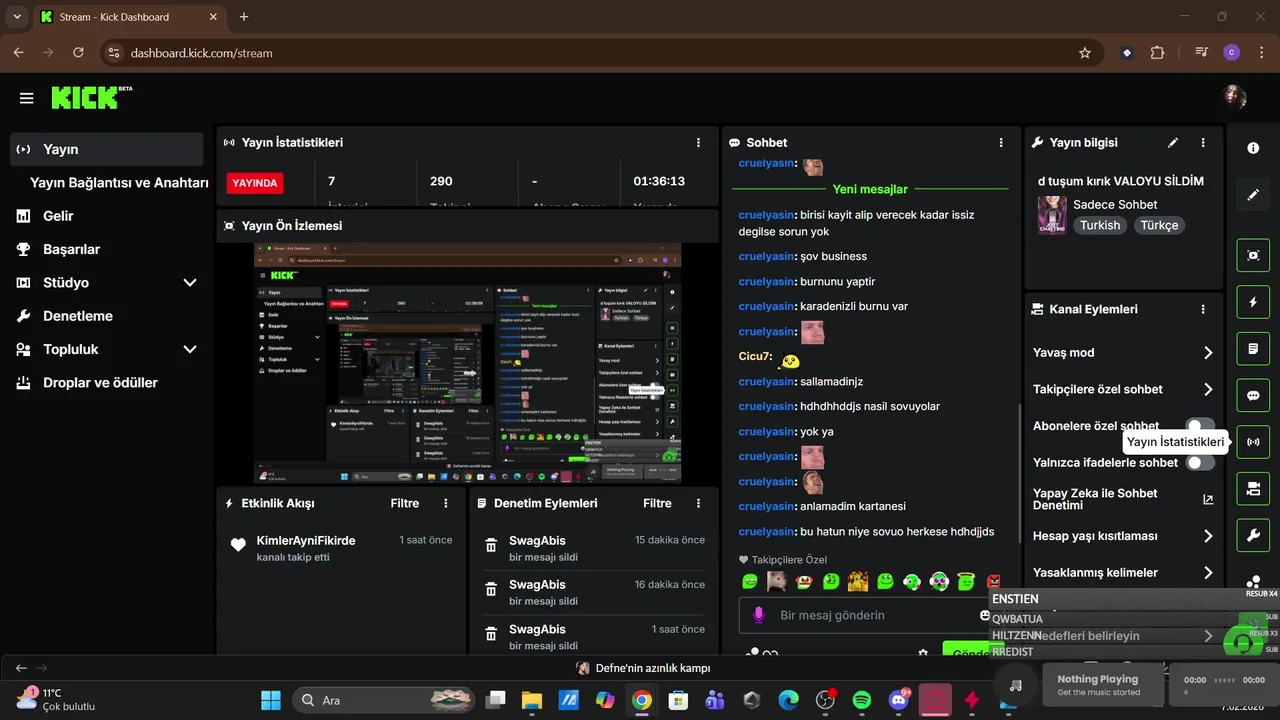Open Denetim Eylemleri Filtre dropdown
Image resolution: width=1280 pixels, height=720 pixels.
pos(657,503)
